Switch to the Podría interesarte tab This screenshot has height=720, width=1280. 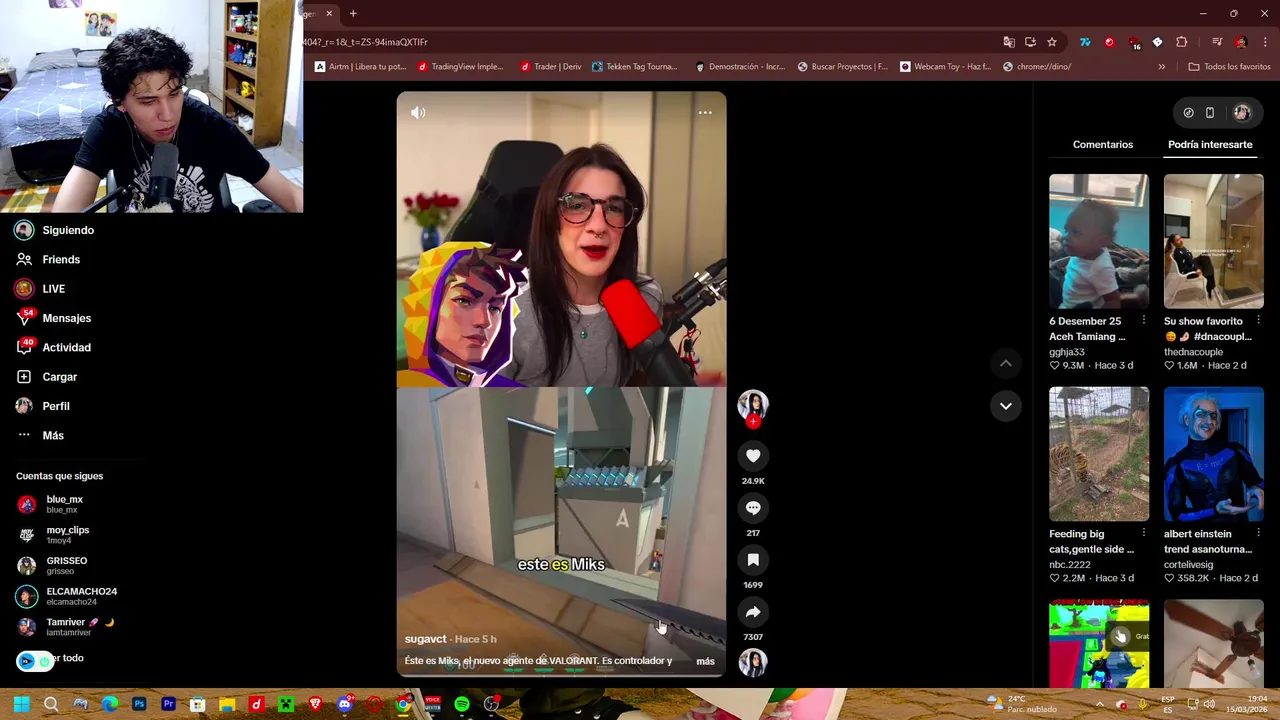point(1210,145)
